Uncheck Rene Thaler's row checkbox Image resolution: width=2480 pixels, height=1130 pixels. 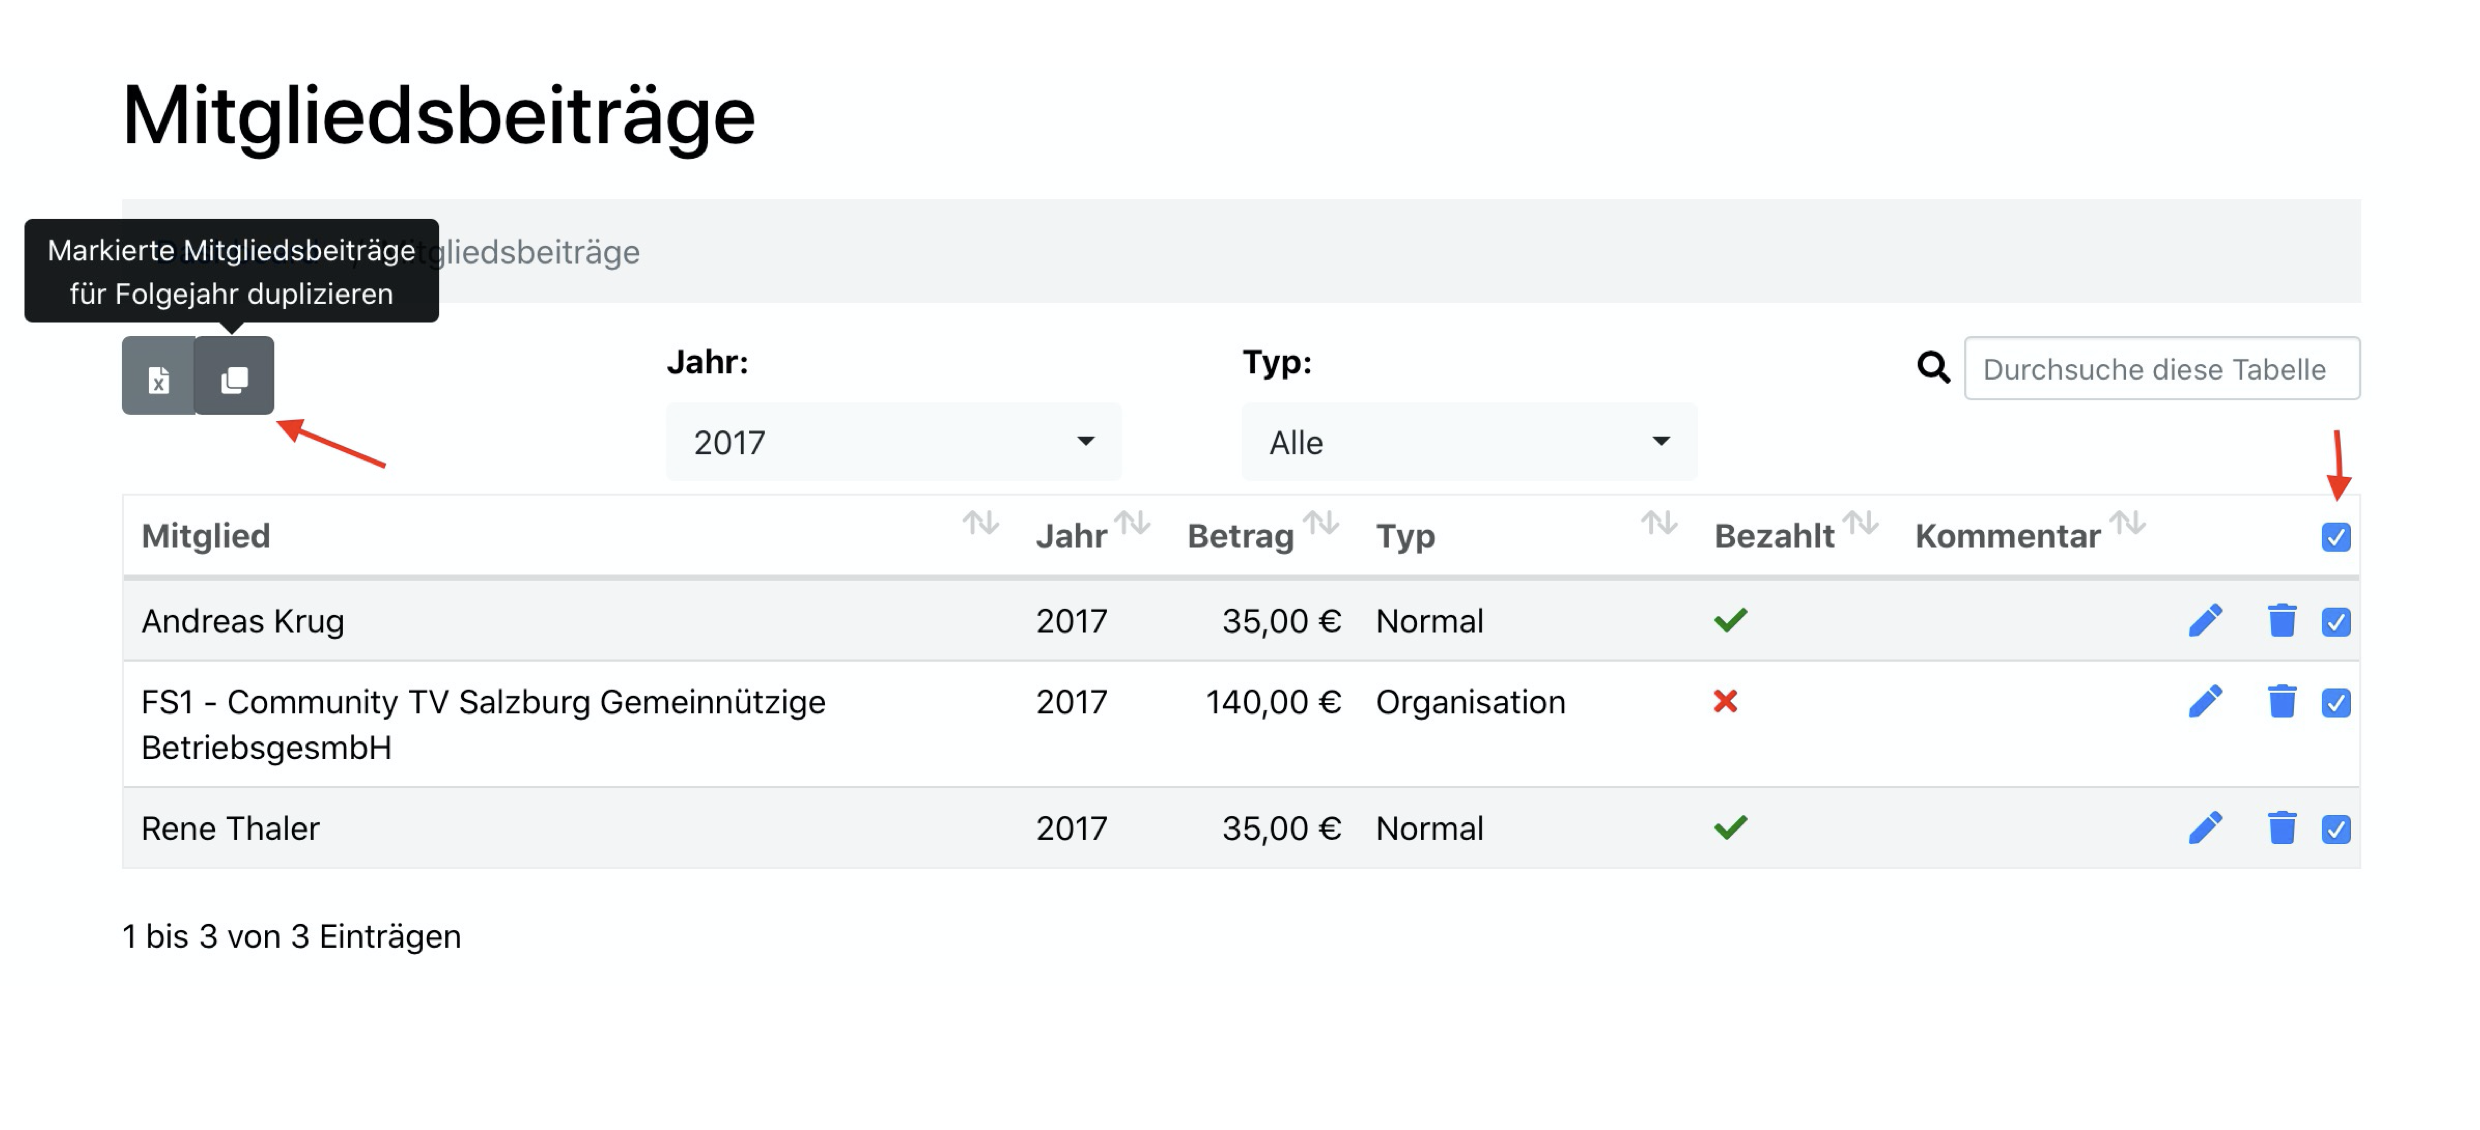tap(2336, 829)
